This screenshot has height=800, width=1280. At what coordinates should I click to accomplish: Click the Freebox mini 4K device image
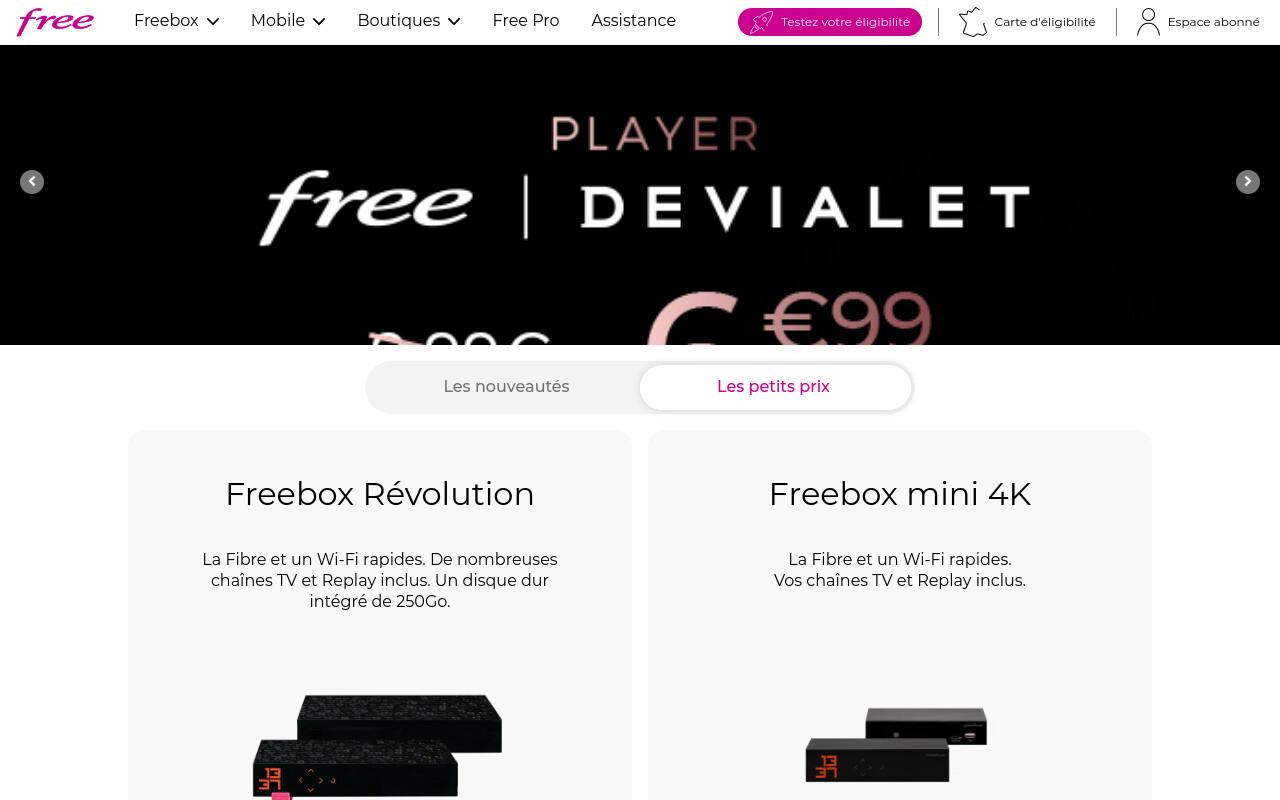coord(897,744)
